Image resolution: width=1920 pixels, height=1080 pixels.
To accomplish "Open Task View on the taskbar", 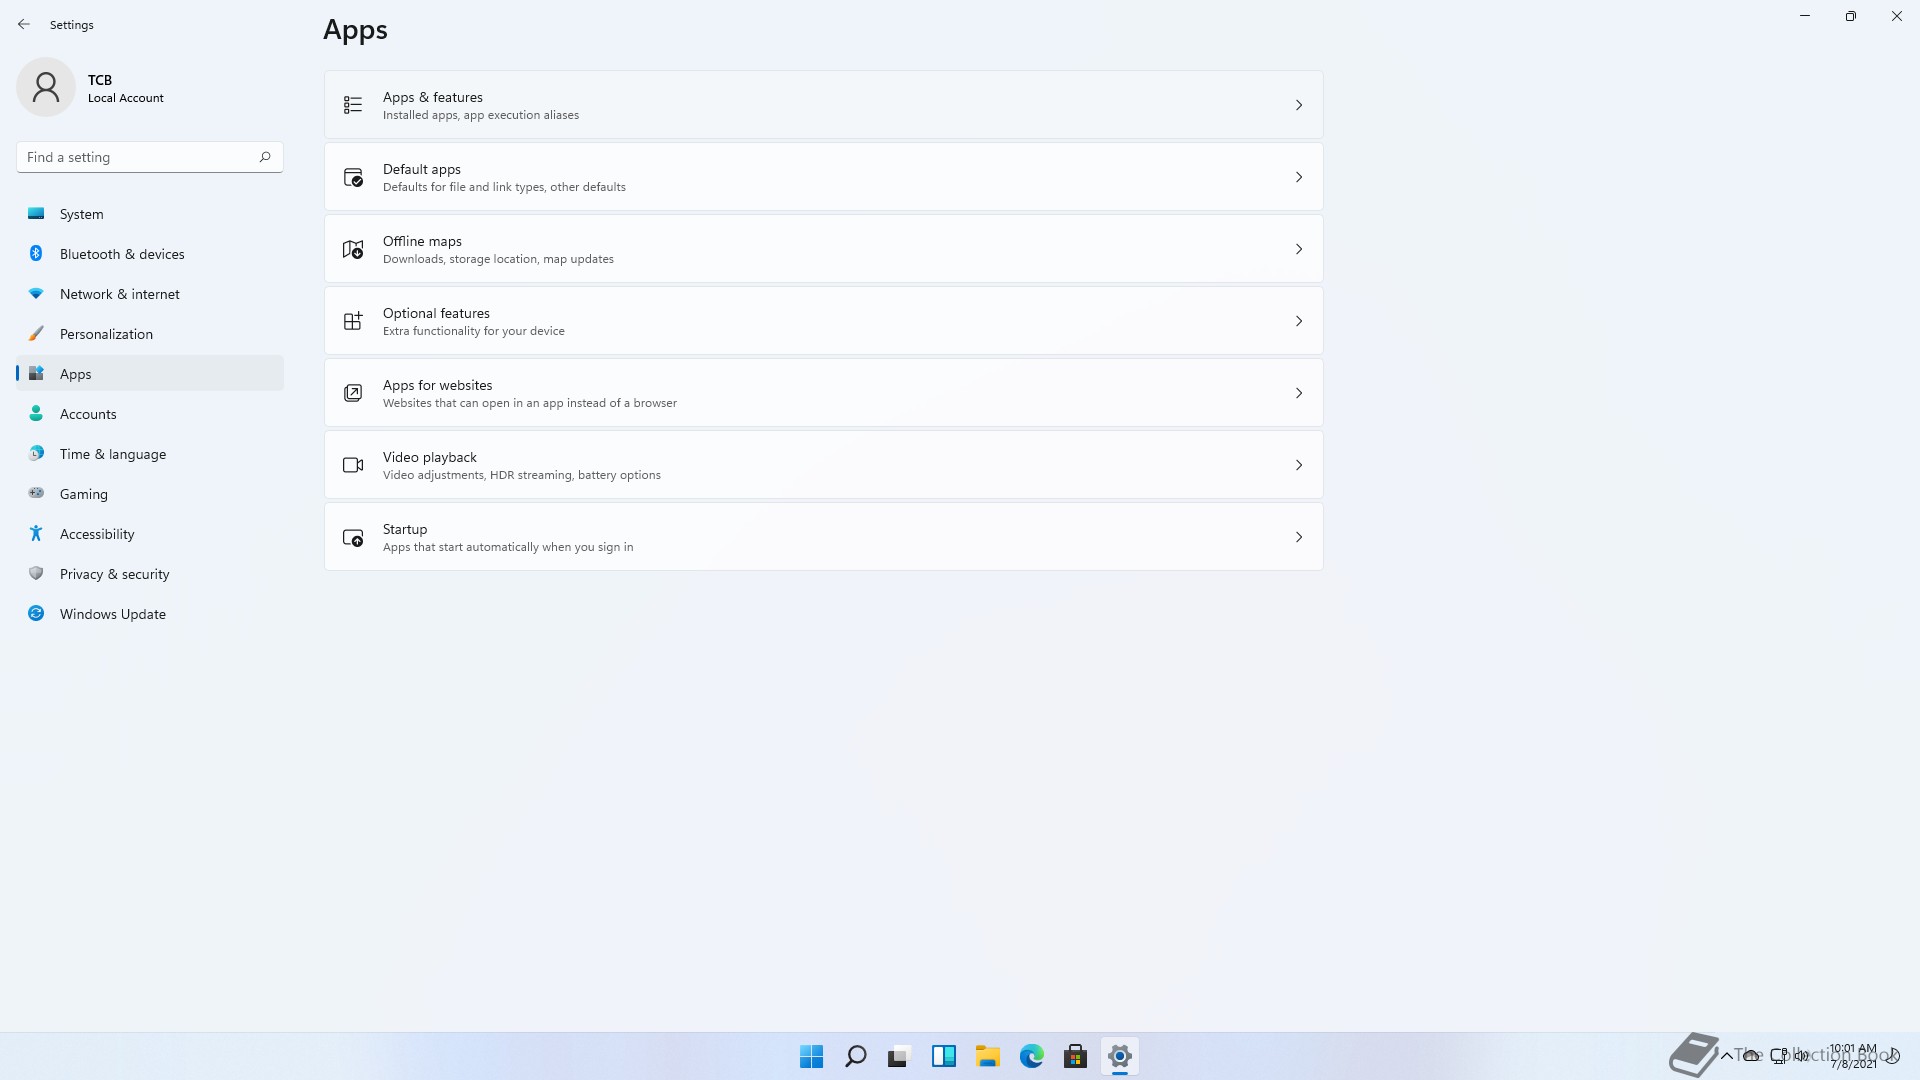I will coord(899,1056).
